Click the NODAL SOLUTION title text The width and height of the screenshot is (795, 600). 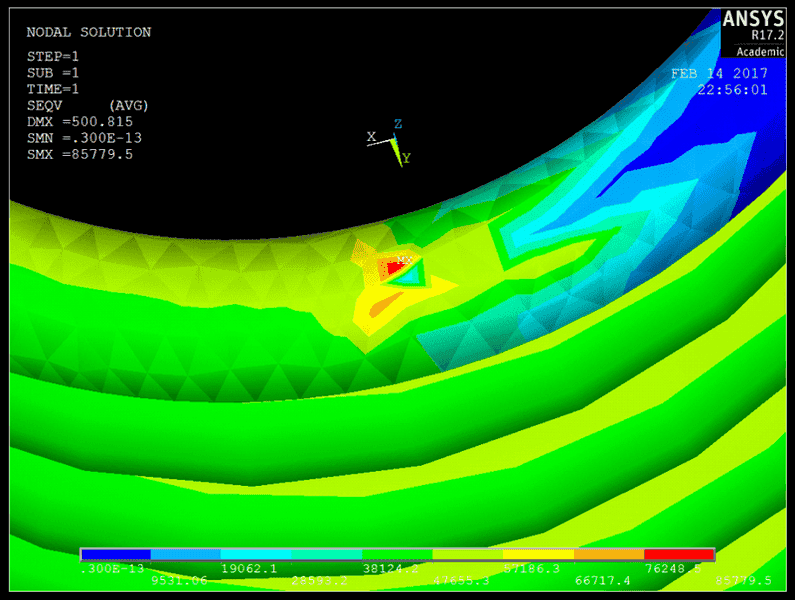click(88, 32)
